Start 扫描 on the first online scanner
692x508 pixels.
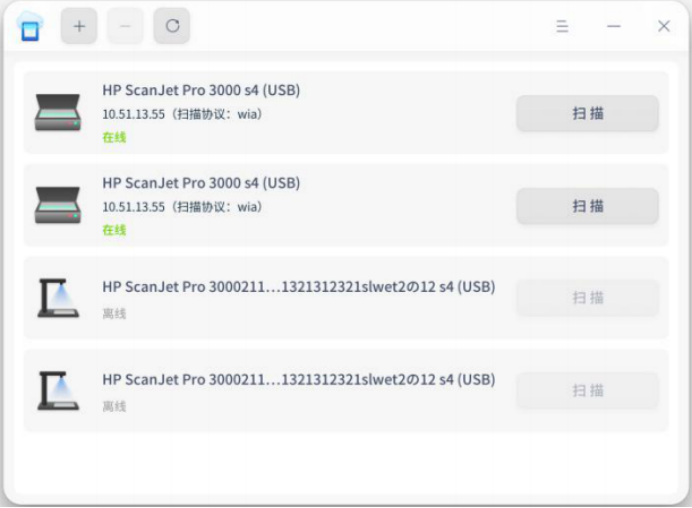pyautogui.click(x=587, y=113)
